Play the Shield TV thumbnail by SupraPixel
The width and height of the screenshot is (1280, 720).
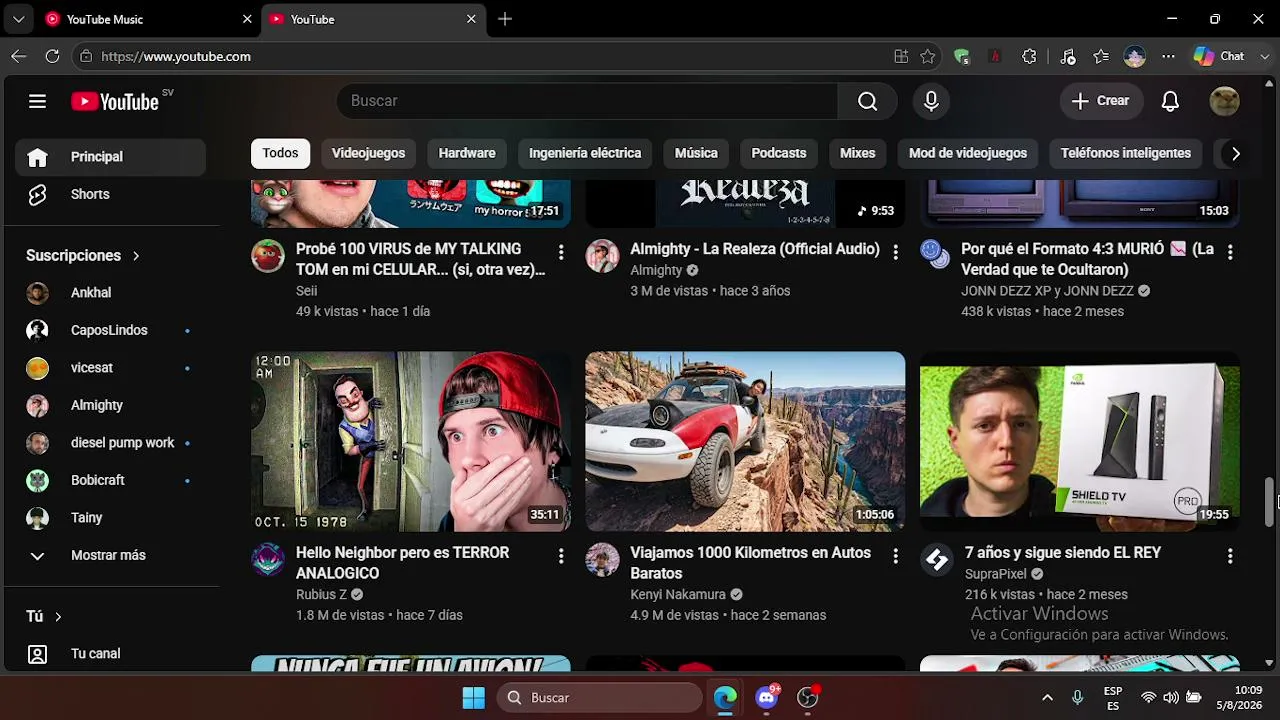coord(1080,441)
